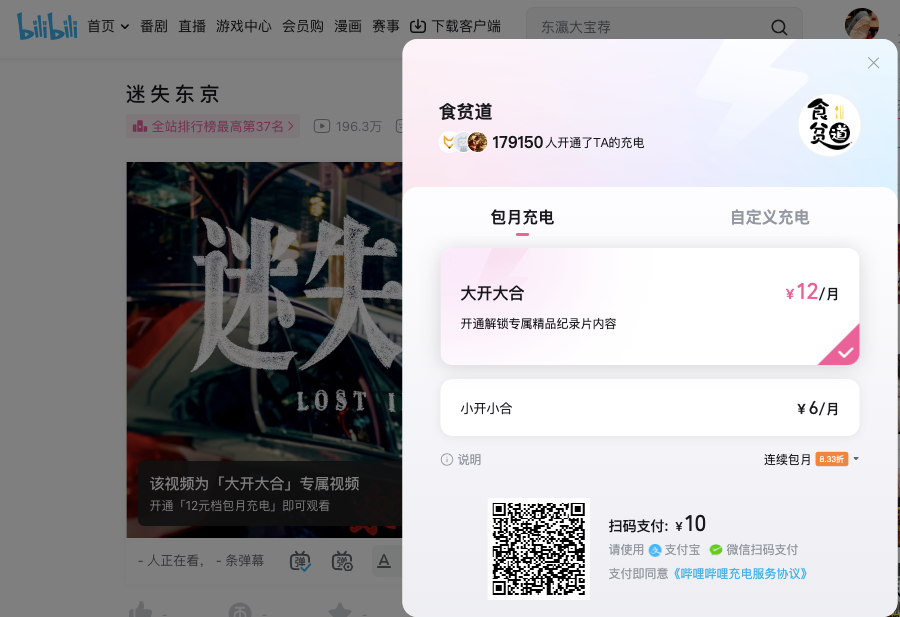
Task: Expand the 首页 dropdown
Action: [x=106, y=26]
